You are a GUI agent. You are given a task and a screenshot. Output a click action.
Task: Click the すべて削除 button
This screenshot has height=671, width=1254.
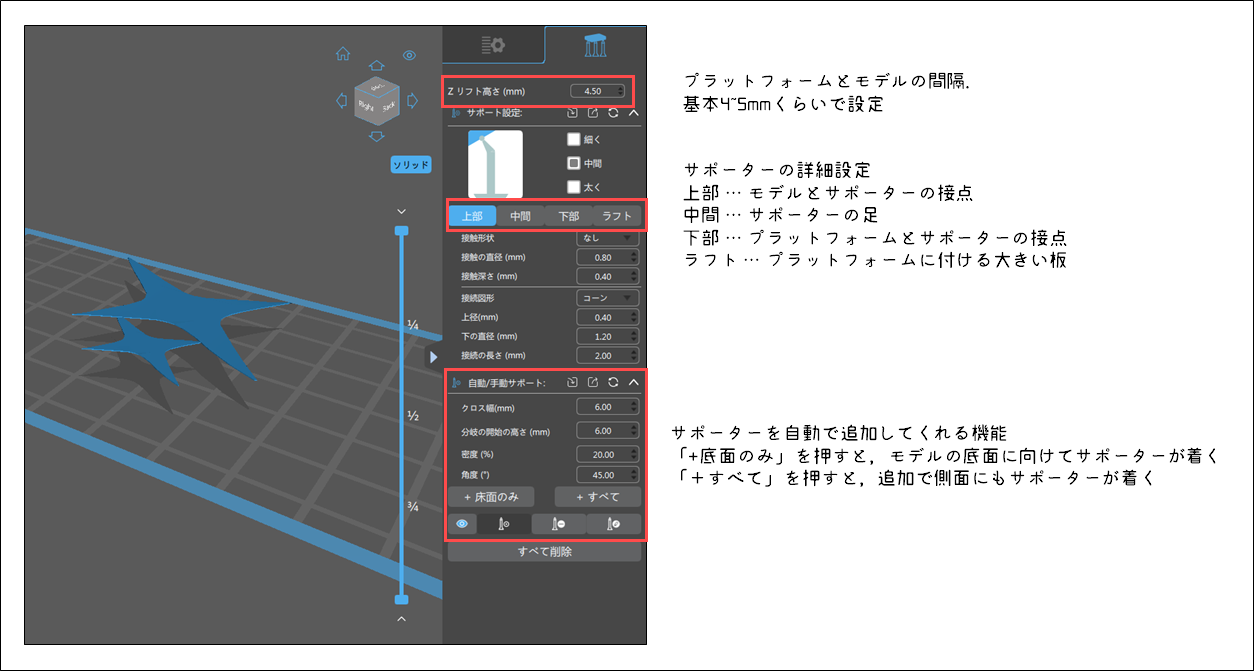(x=545, y=551)
